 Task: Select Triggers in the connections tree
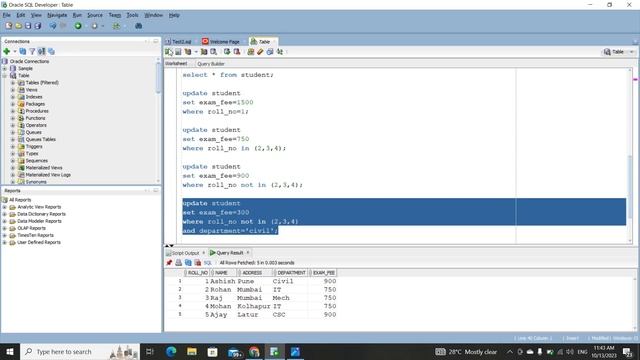(34, 147)
